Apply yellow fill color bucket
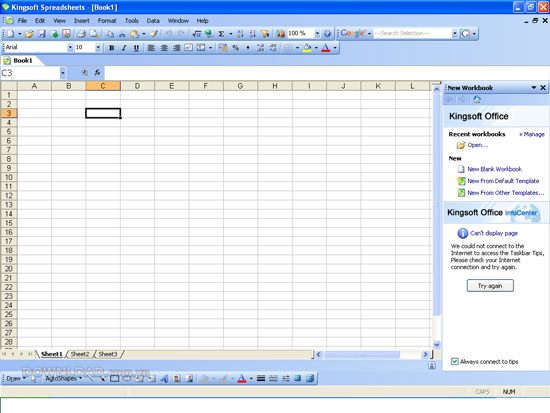550x413 pixels. [307, 48]
